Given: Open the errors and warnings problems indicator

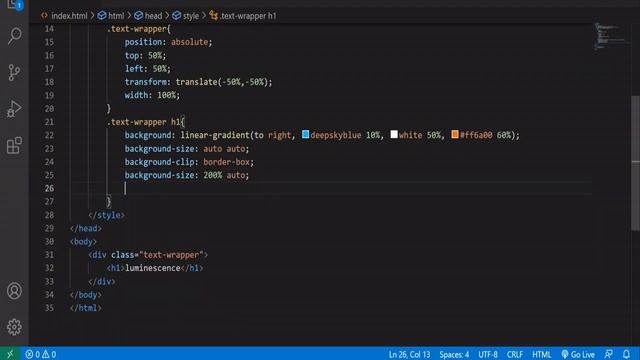Looking at the screenshot, I should (x=41, y=354).
